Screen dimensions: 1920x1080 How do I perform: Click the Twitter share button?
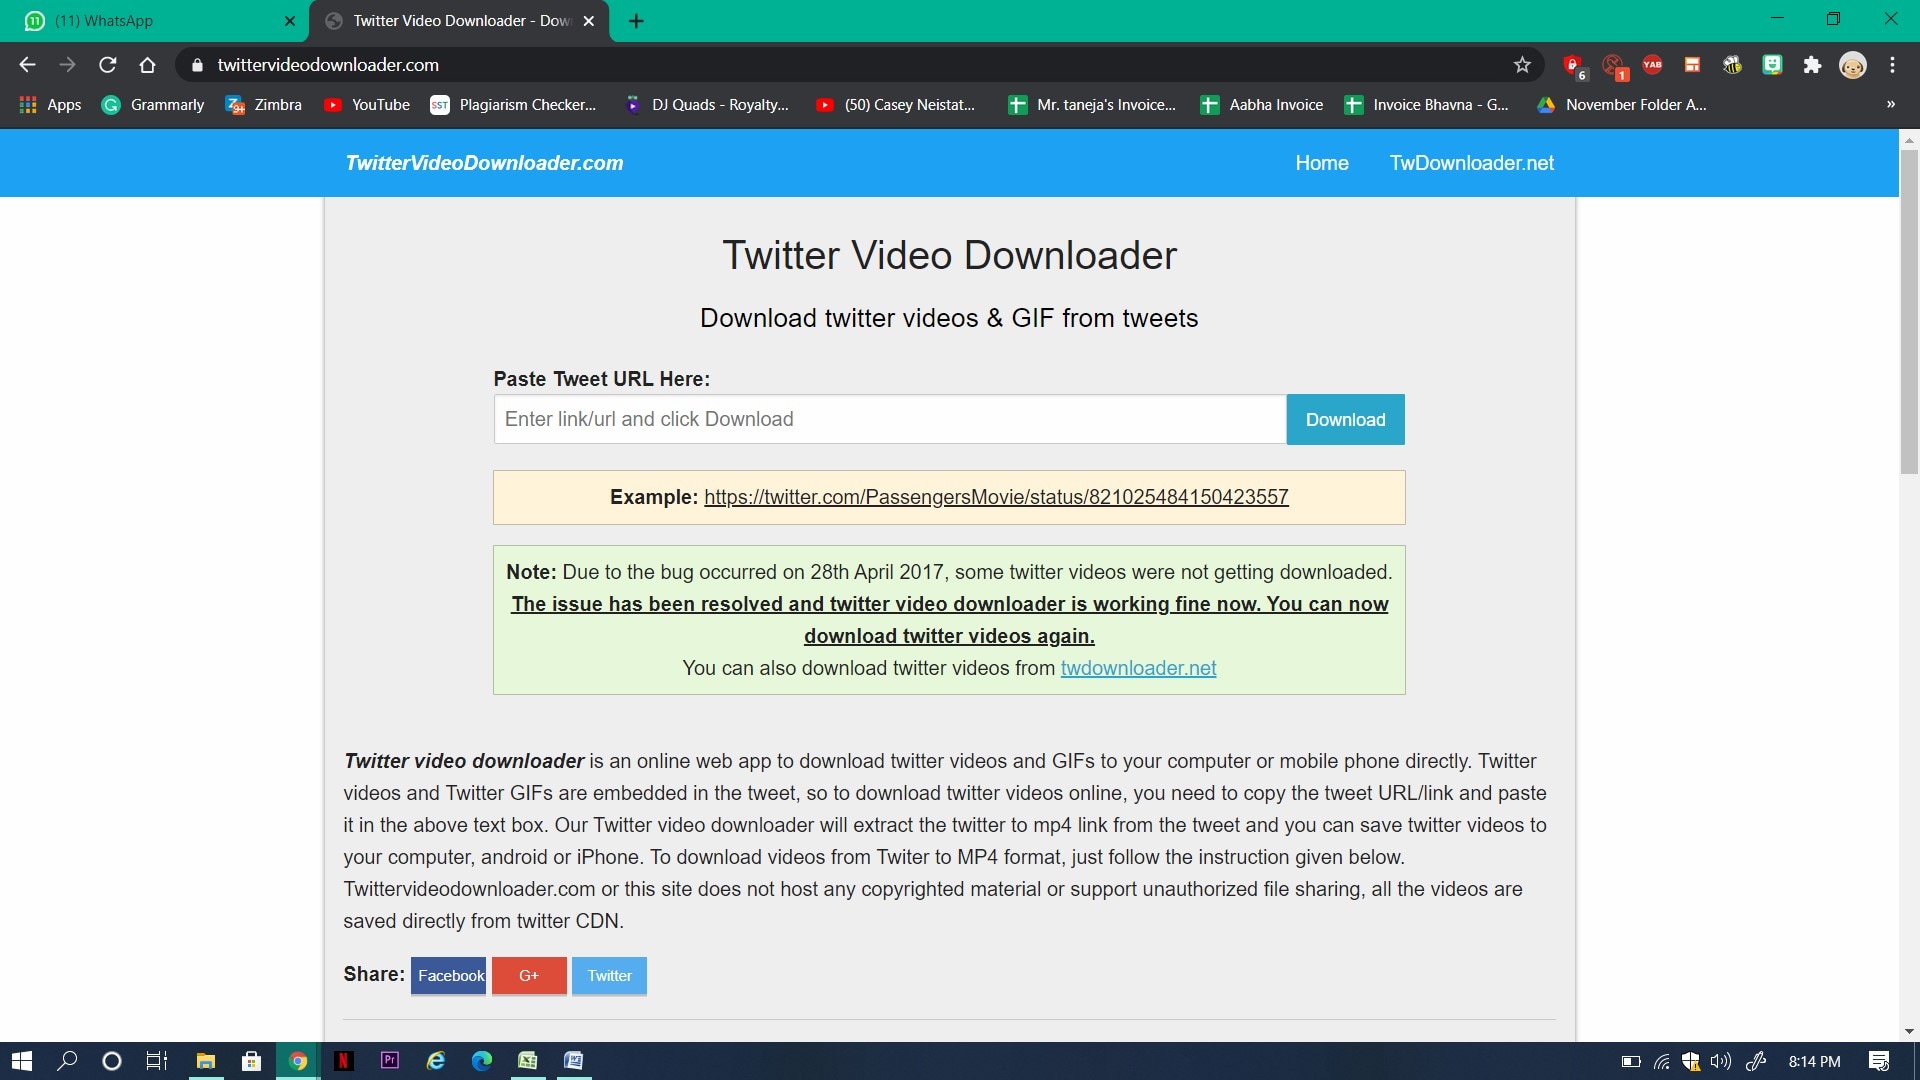[x=608, y=975]
